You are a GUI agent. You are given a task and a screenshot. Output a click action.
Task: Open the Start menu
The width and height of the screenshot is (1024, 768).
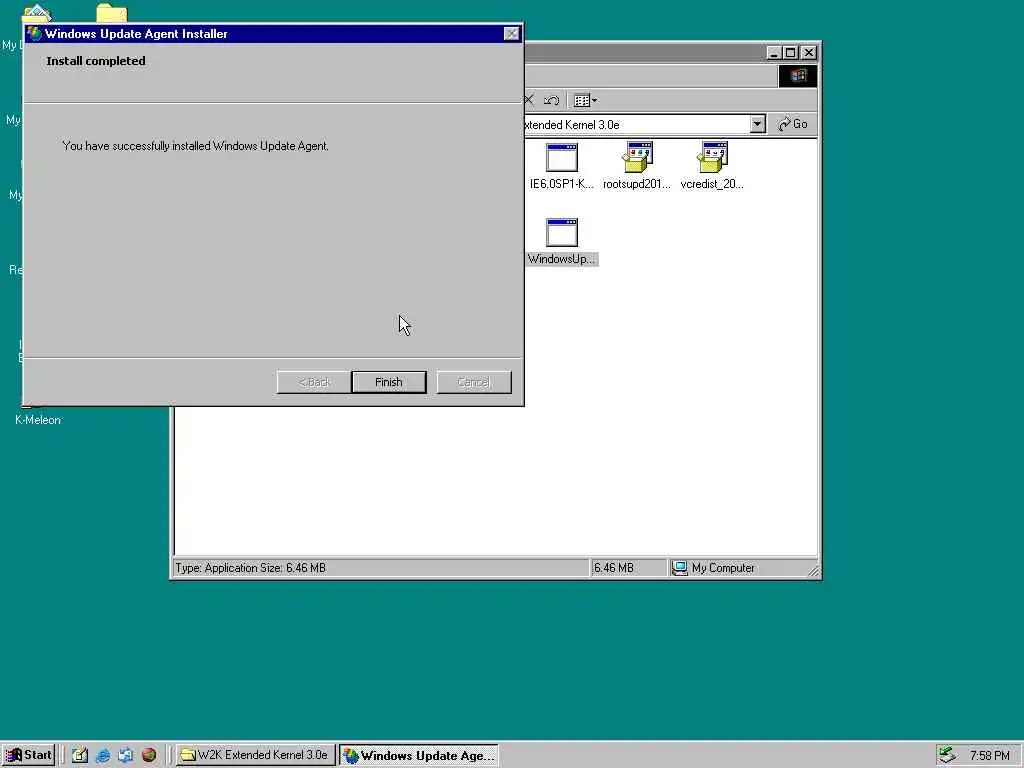[x=28, y=755]
